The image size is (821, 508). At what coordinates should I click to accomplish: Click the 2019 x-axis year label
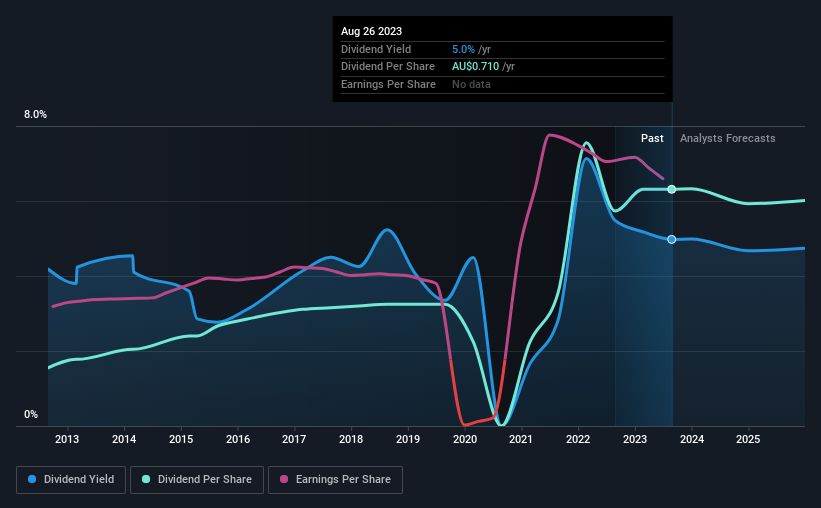click(x=408, y=439)
